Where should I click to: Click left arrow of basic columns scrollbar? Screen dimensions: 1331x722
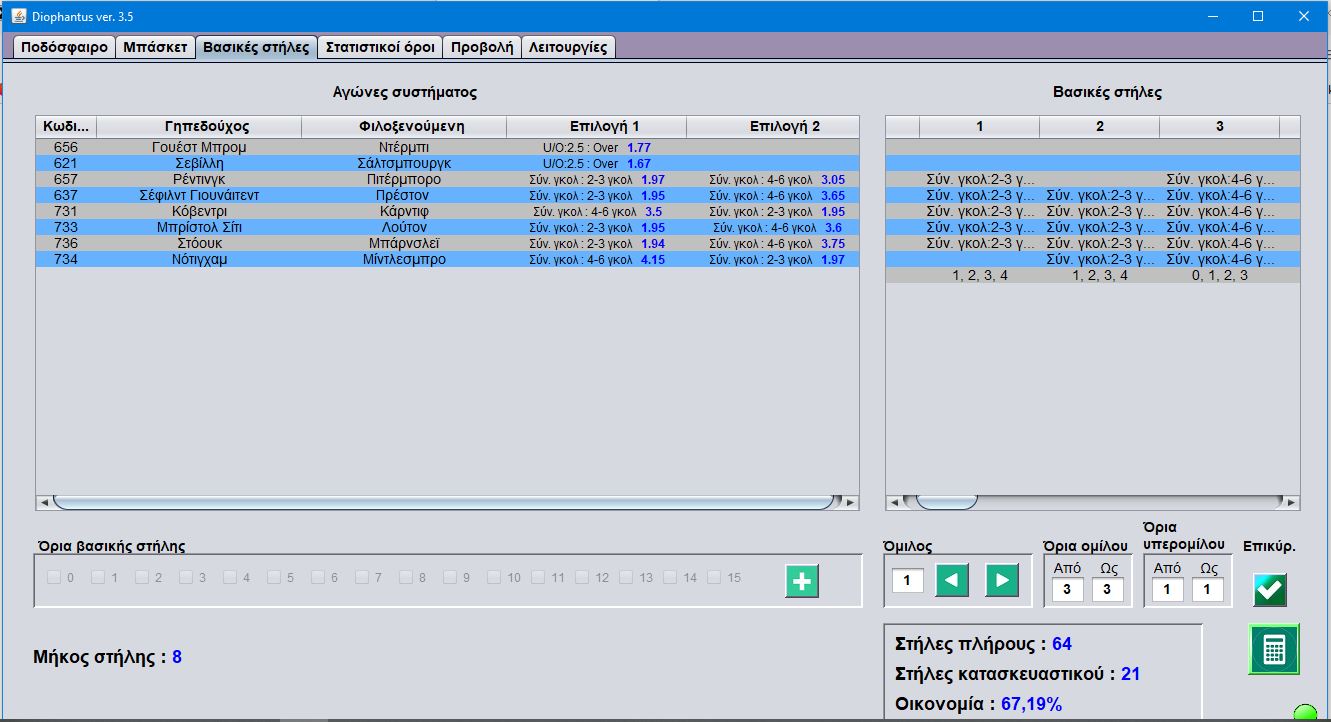[x=894, y=502]
